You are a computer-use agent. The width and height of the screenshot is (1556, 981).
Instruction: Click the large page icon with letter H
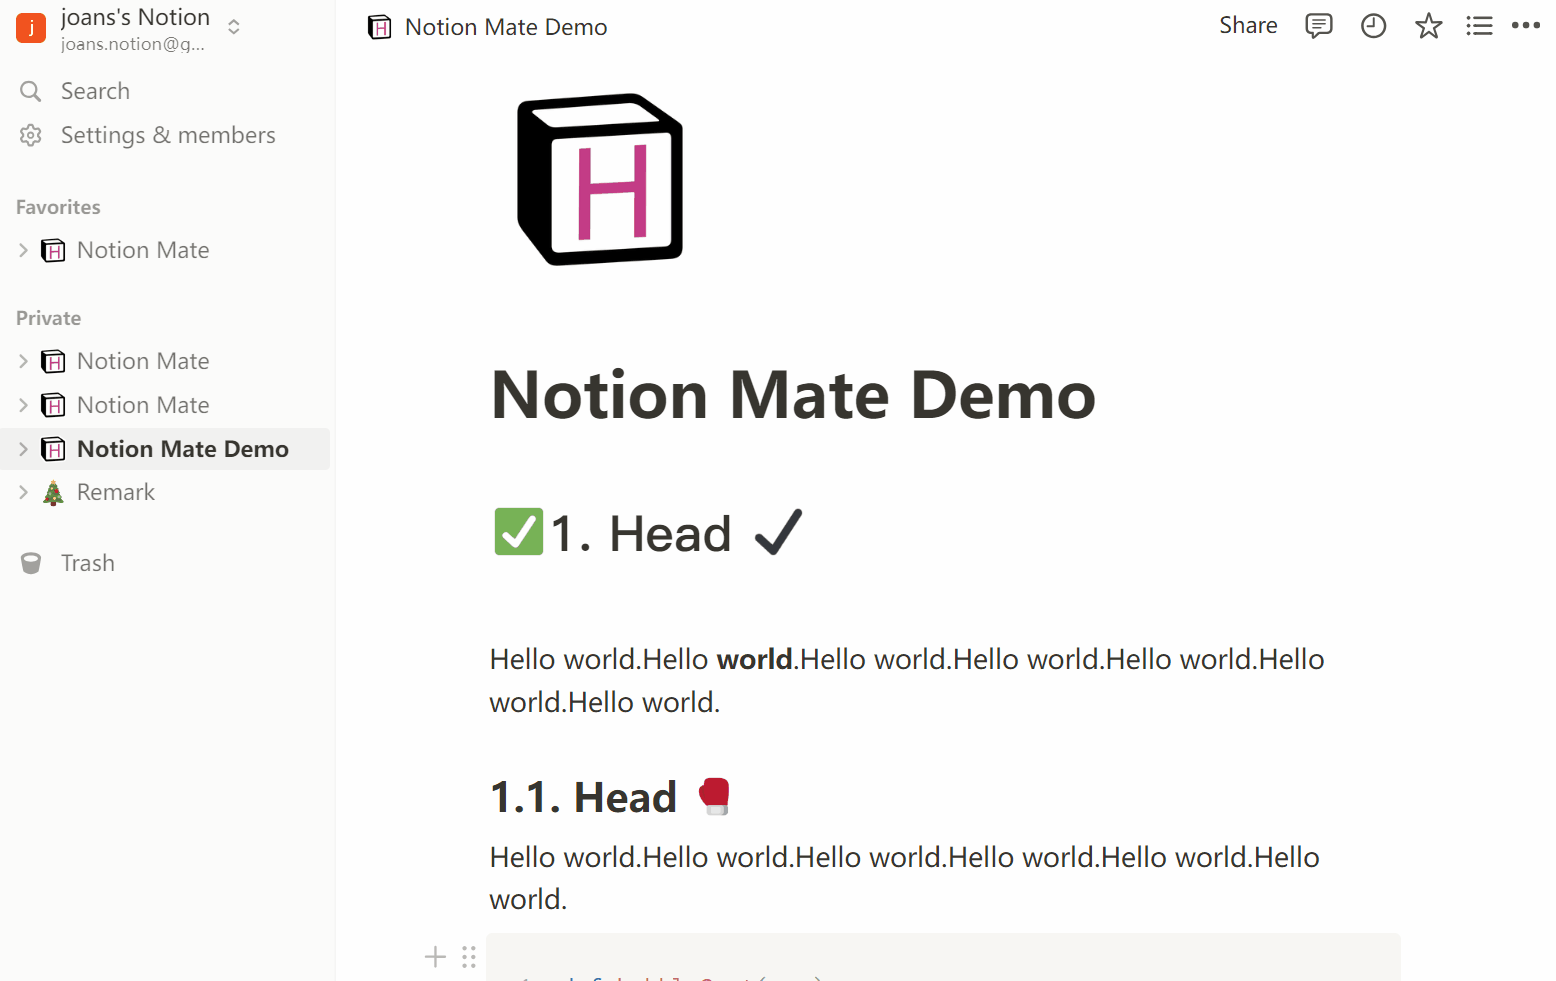(x=600, y=180)
